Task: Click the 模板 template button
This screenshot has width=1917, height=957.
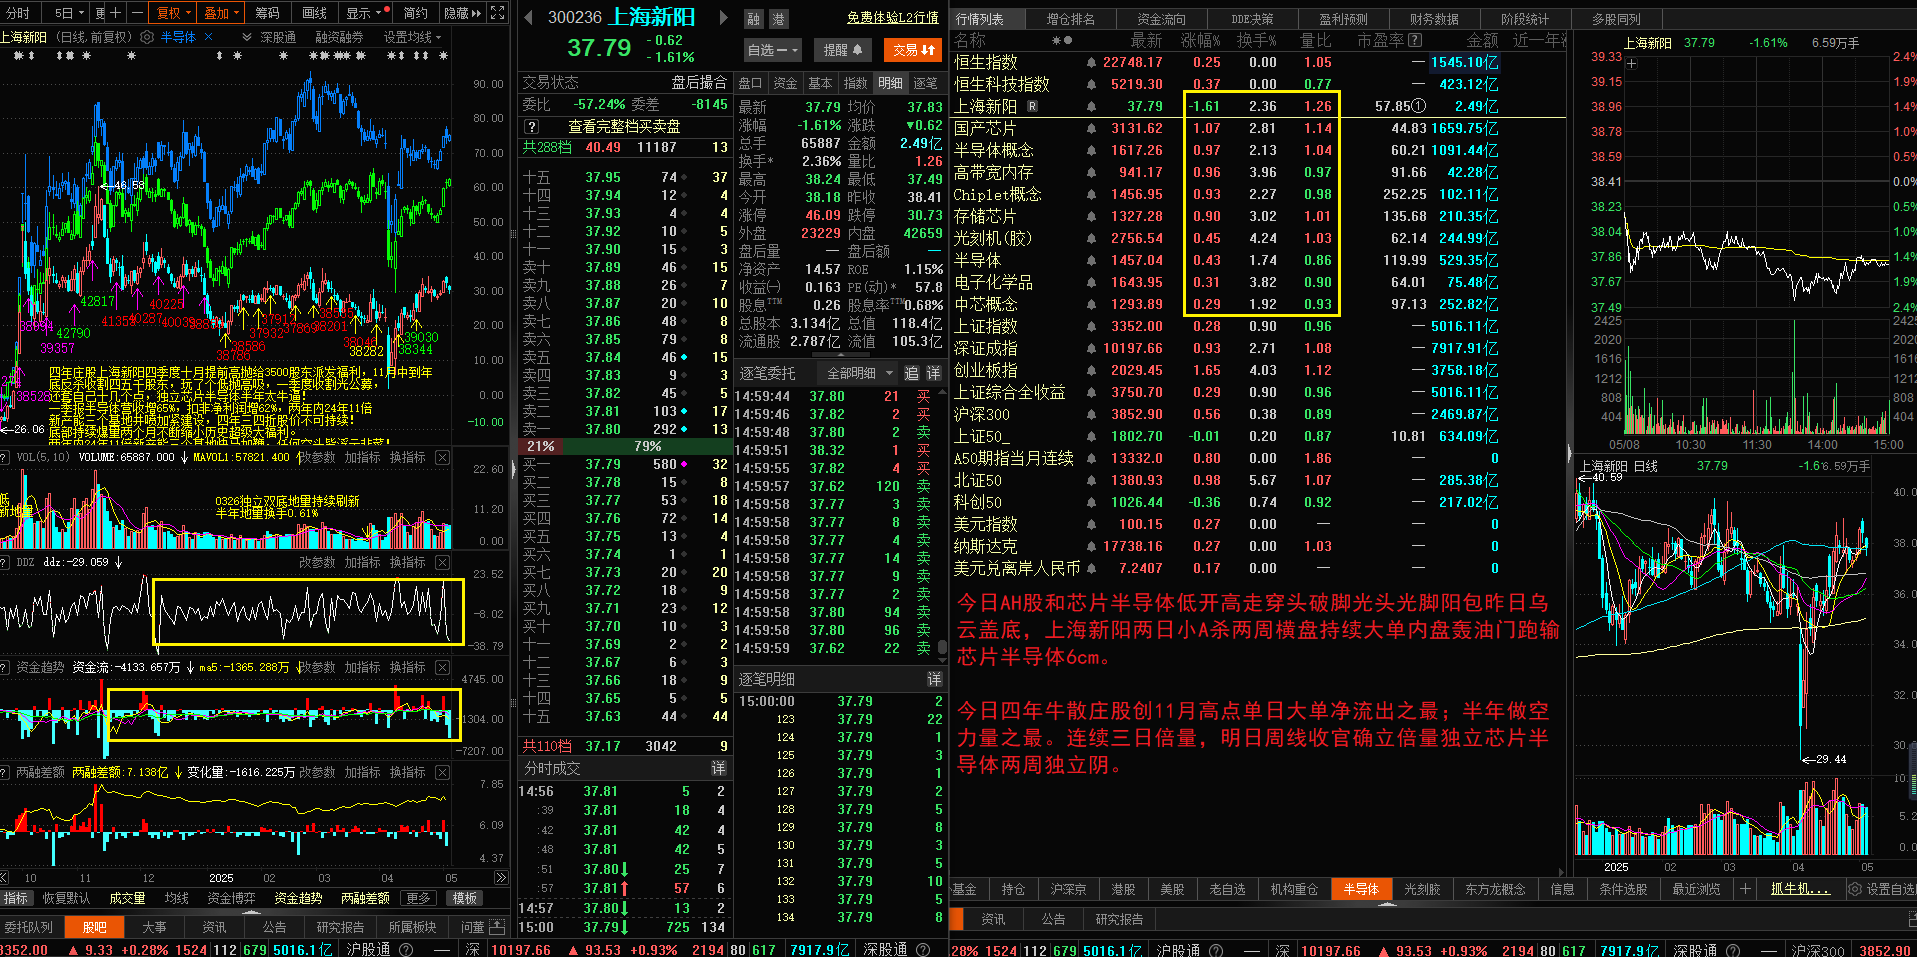Action: pos(465,898)
